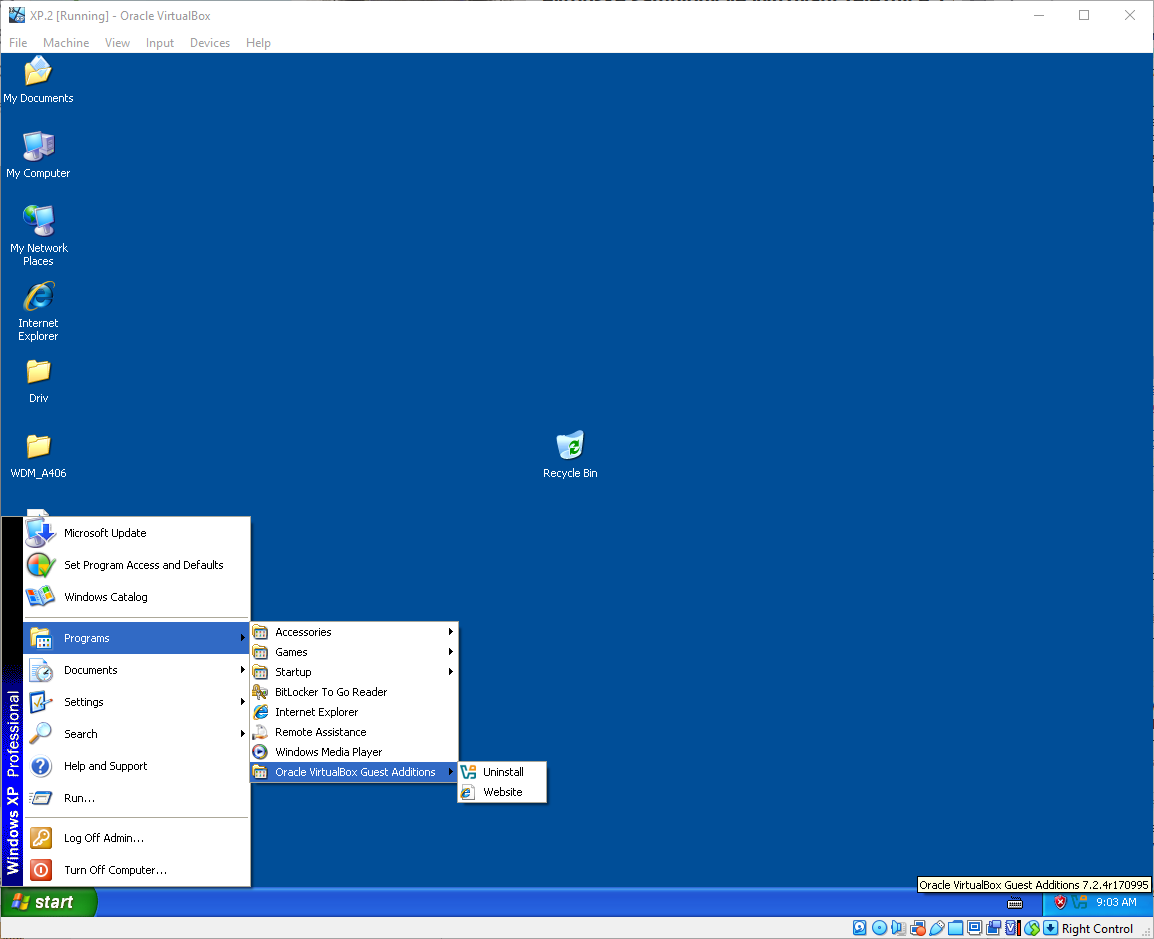Click the on-screen keyboard taskbar icon

click(1015, 903)
